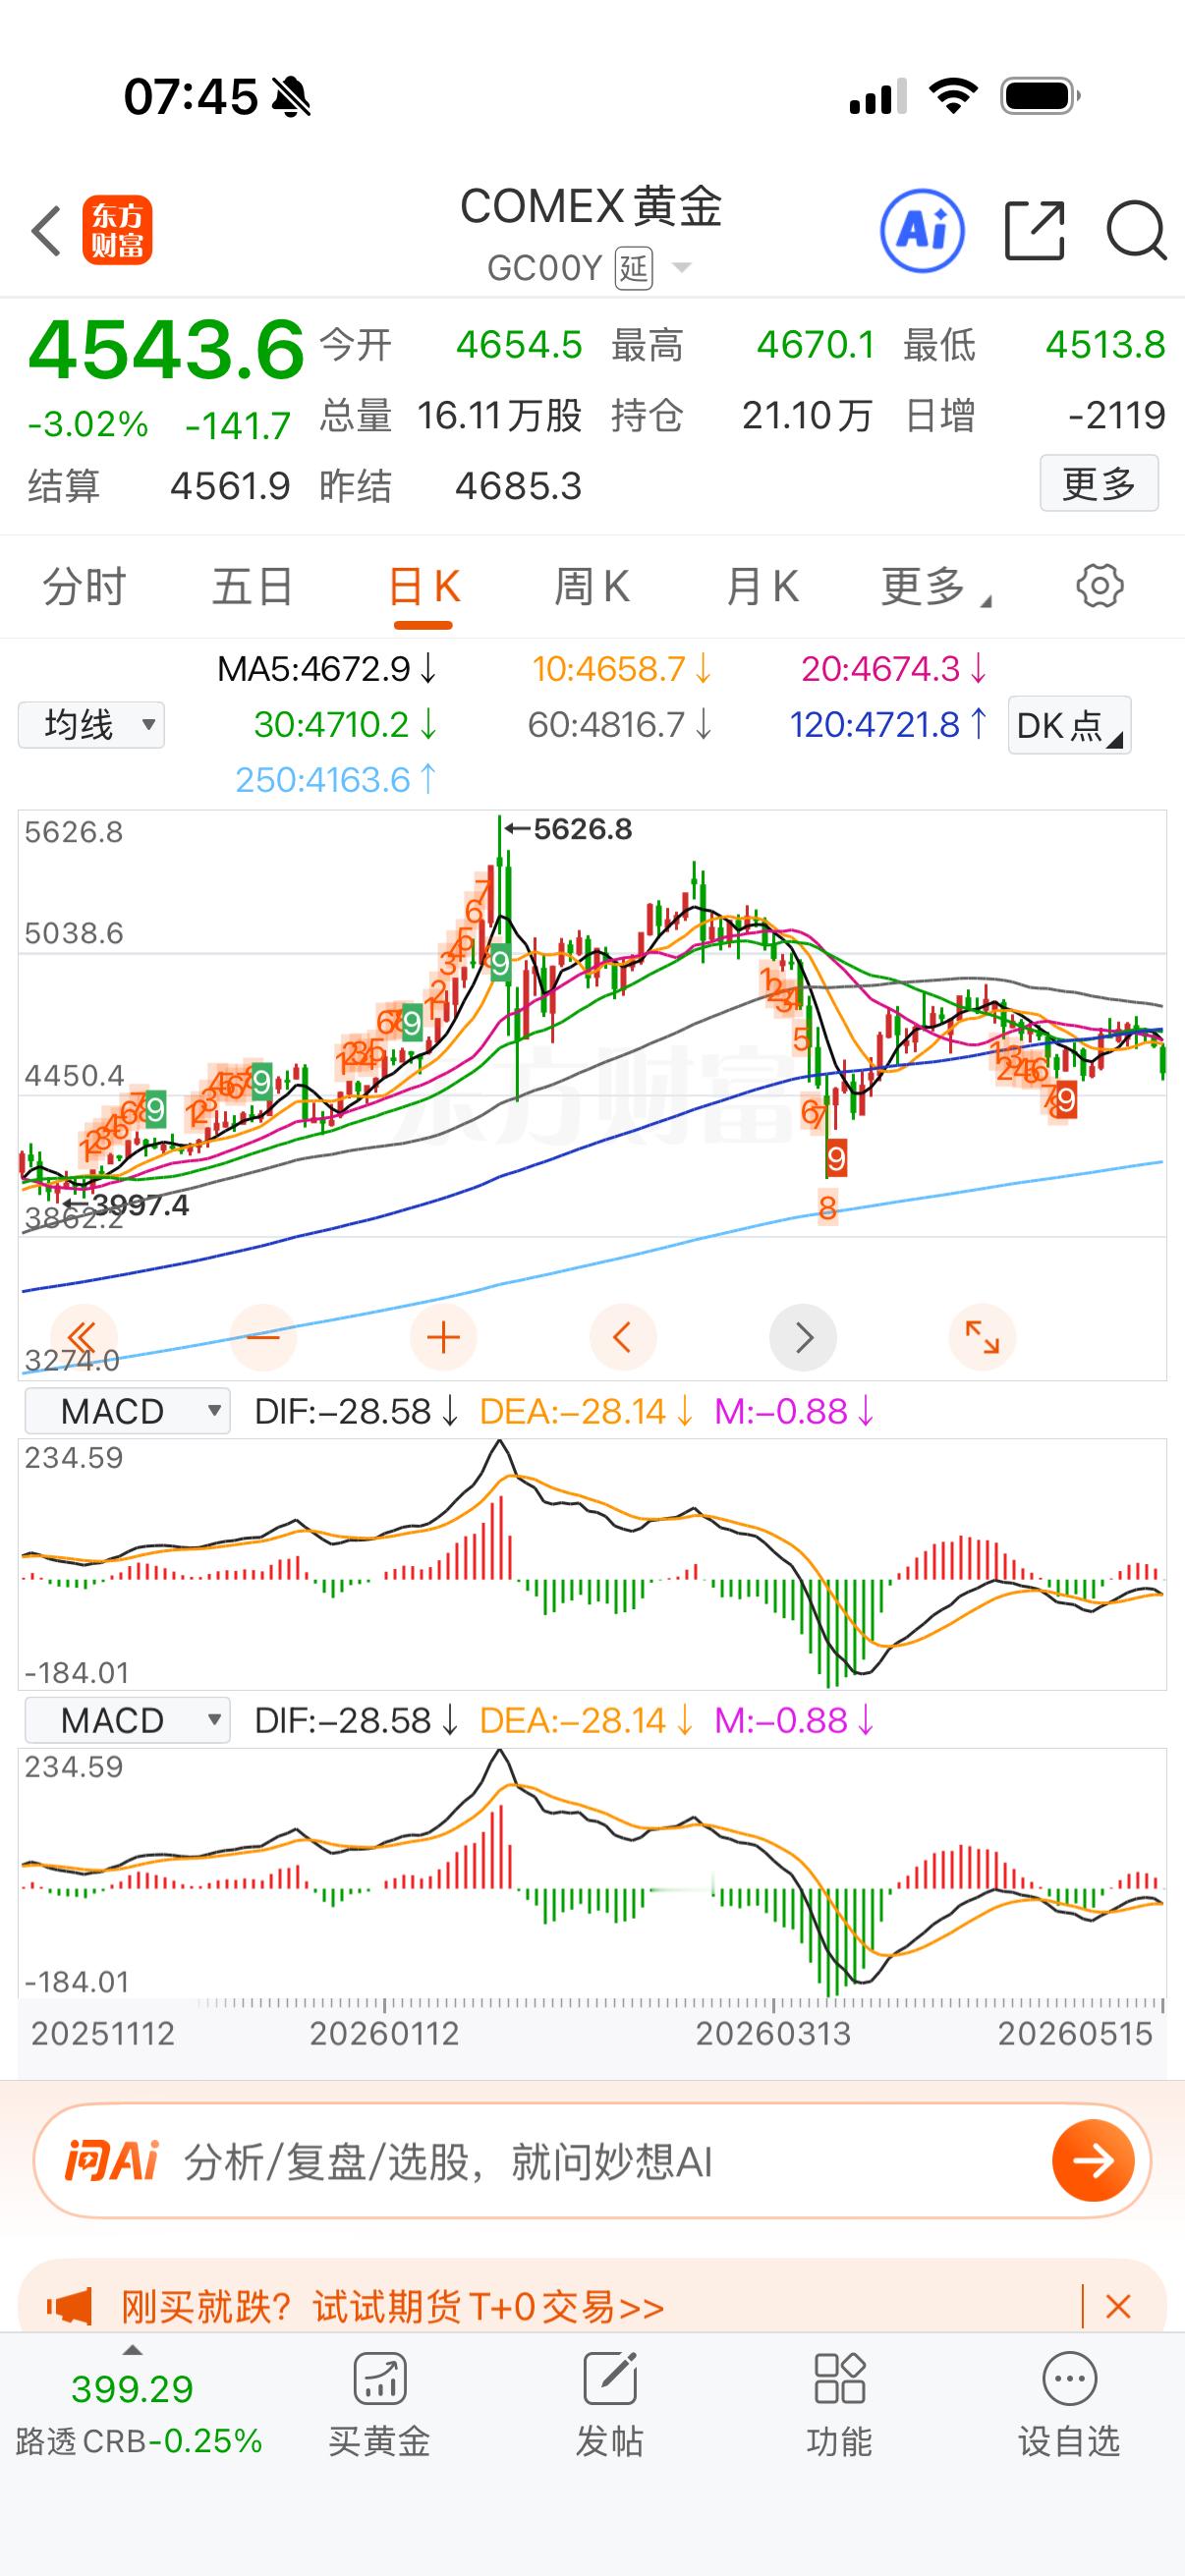Open first MACD indicator dropdown
This screenshot has height=2576, width=1185.
pos(127,1411)
